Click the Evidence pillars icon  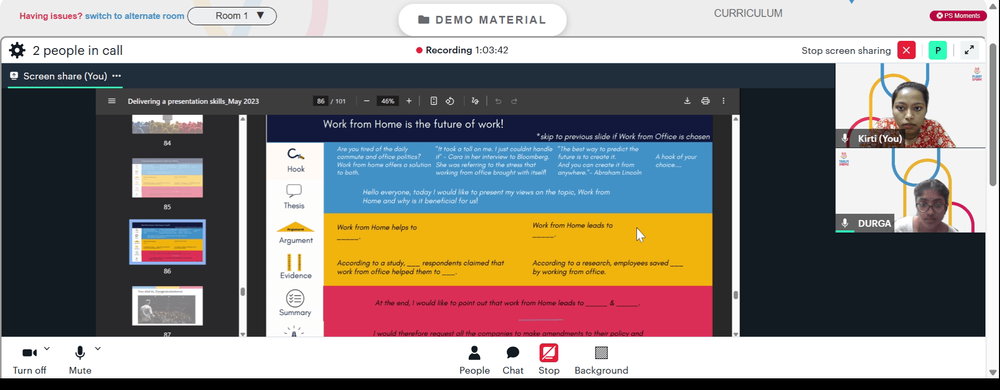point(295,262)
